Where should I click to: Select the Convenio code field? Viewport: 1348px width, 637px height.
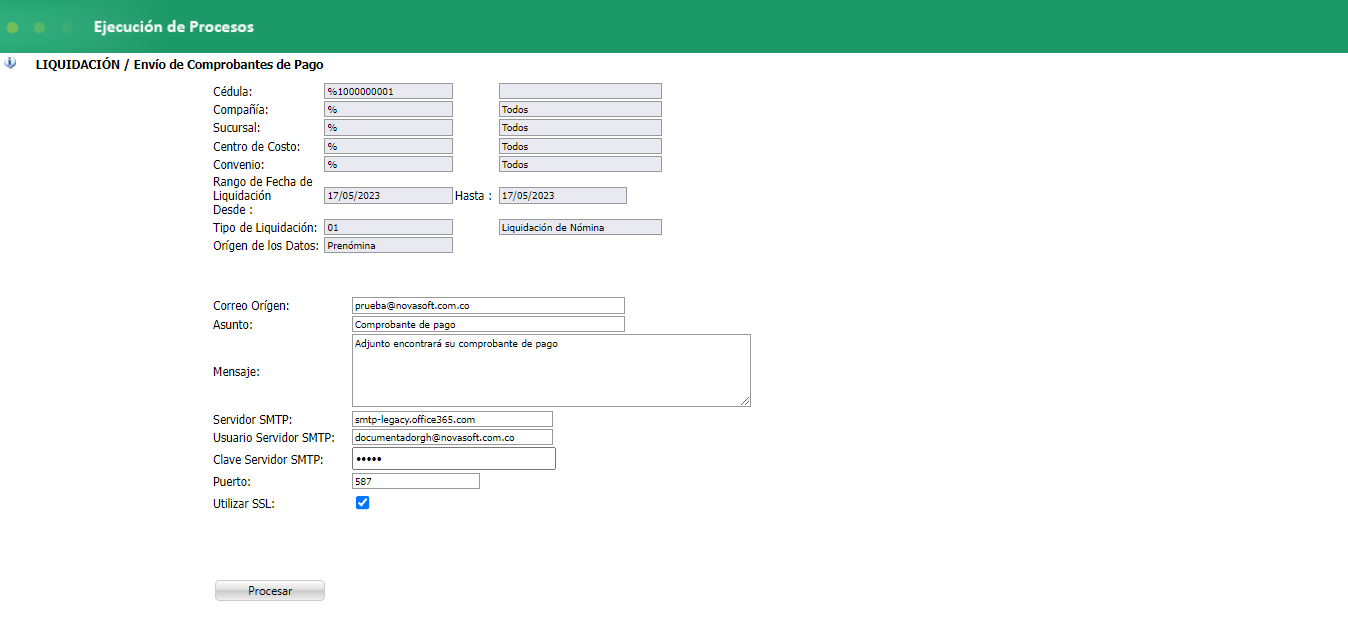click(388, 164)
